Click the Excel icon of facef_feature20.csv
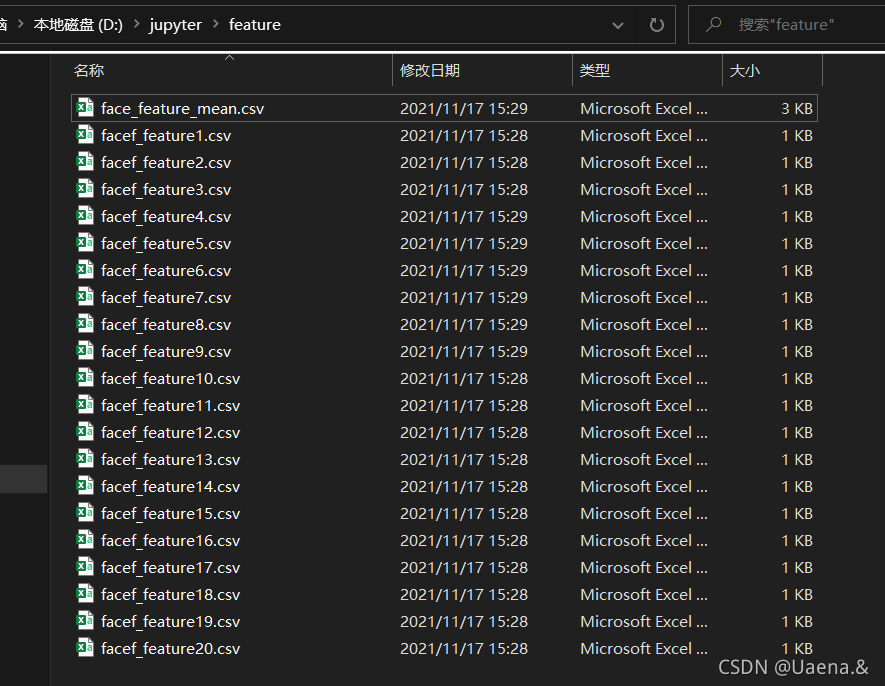The image size is (885, 686). (x=85, y=648)
